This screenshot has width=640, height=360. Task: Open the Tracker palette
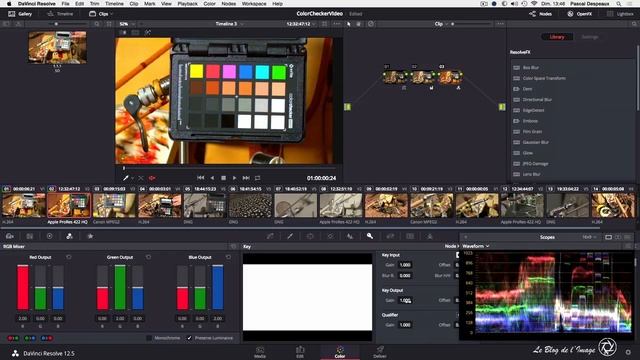[330, 236]
